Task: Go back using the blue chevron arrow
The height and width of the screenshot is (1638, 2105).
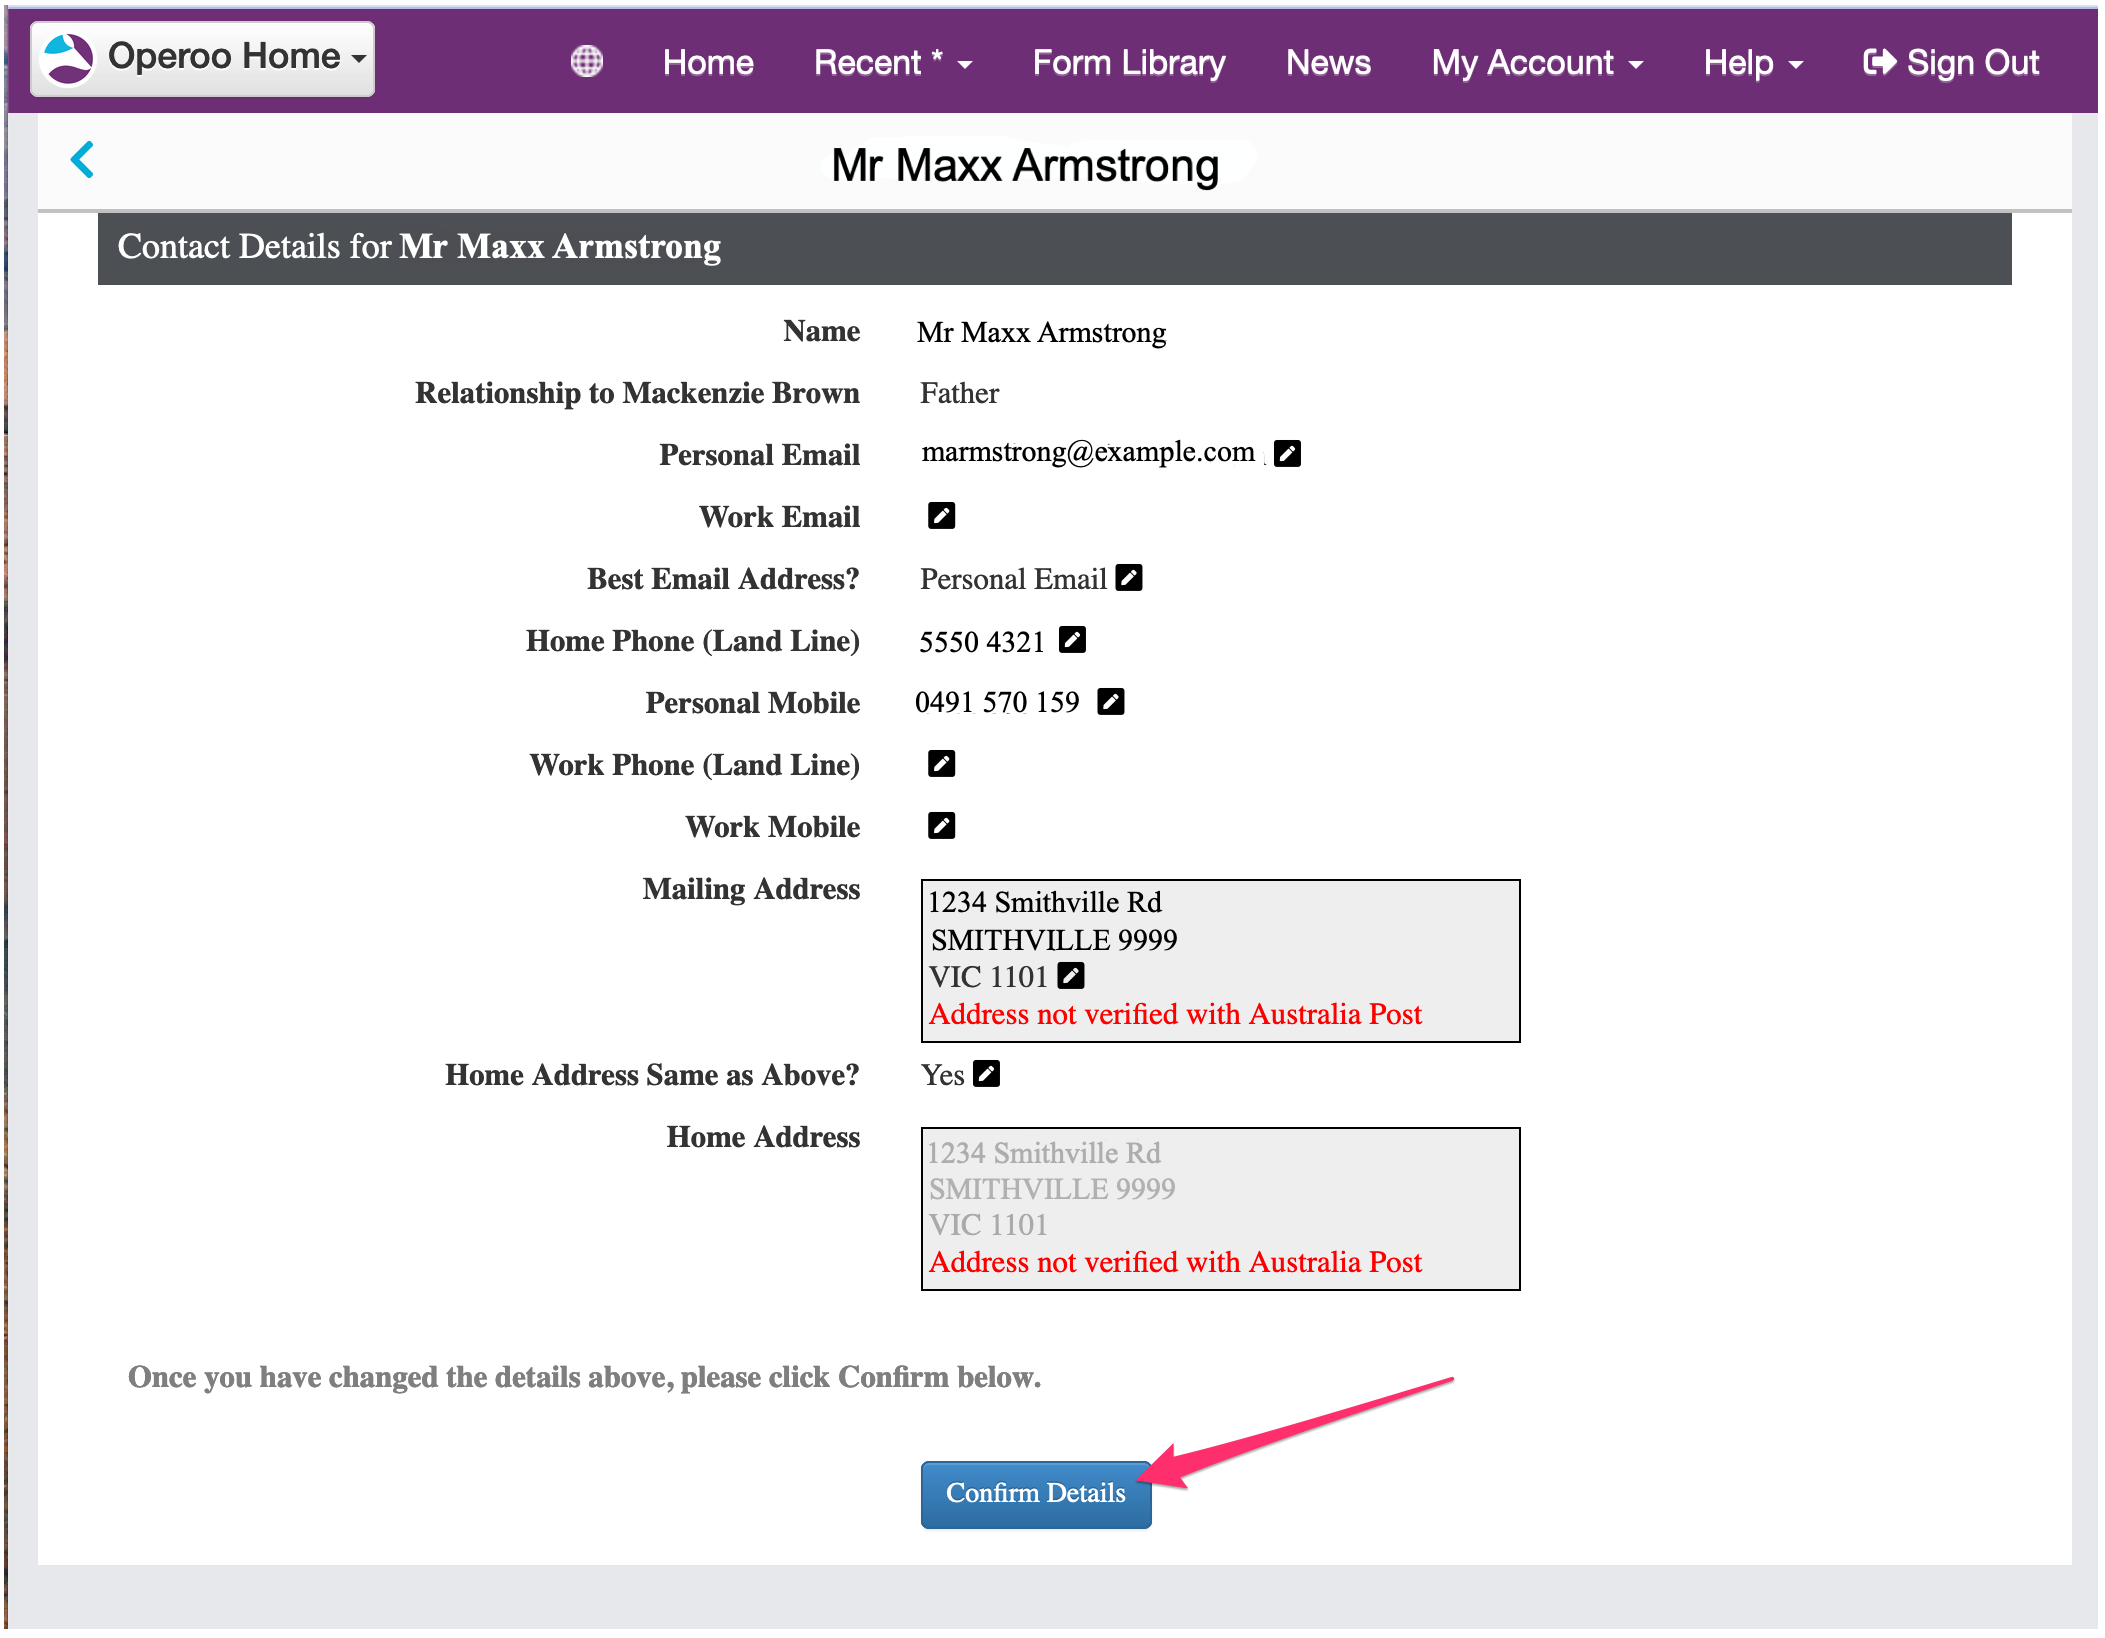Action: 83,160
